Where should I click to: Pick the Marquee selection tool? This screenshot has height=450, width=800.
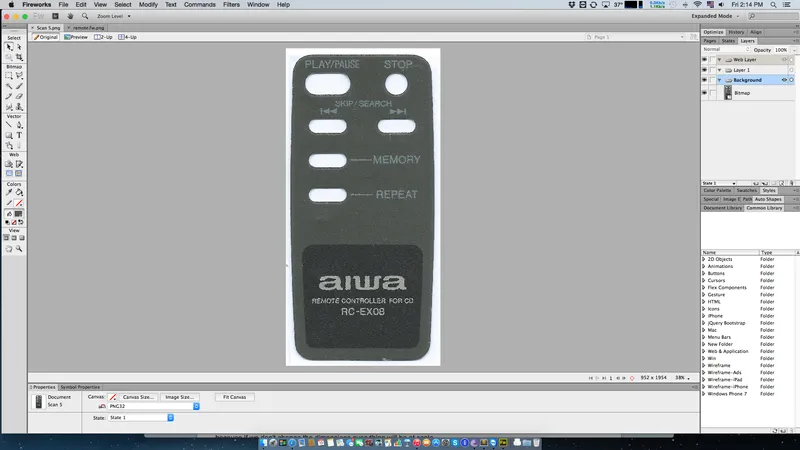[x=9, y=76]
